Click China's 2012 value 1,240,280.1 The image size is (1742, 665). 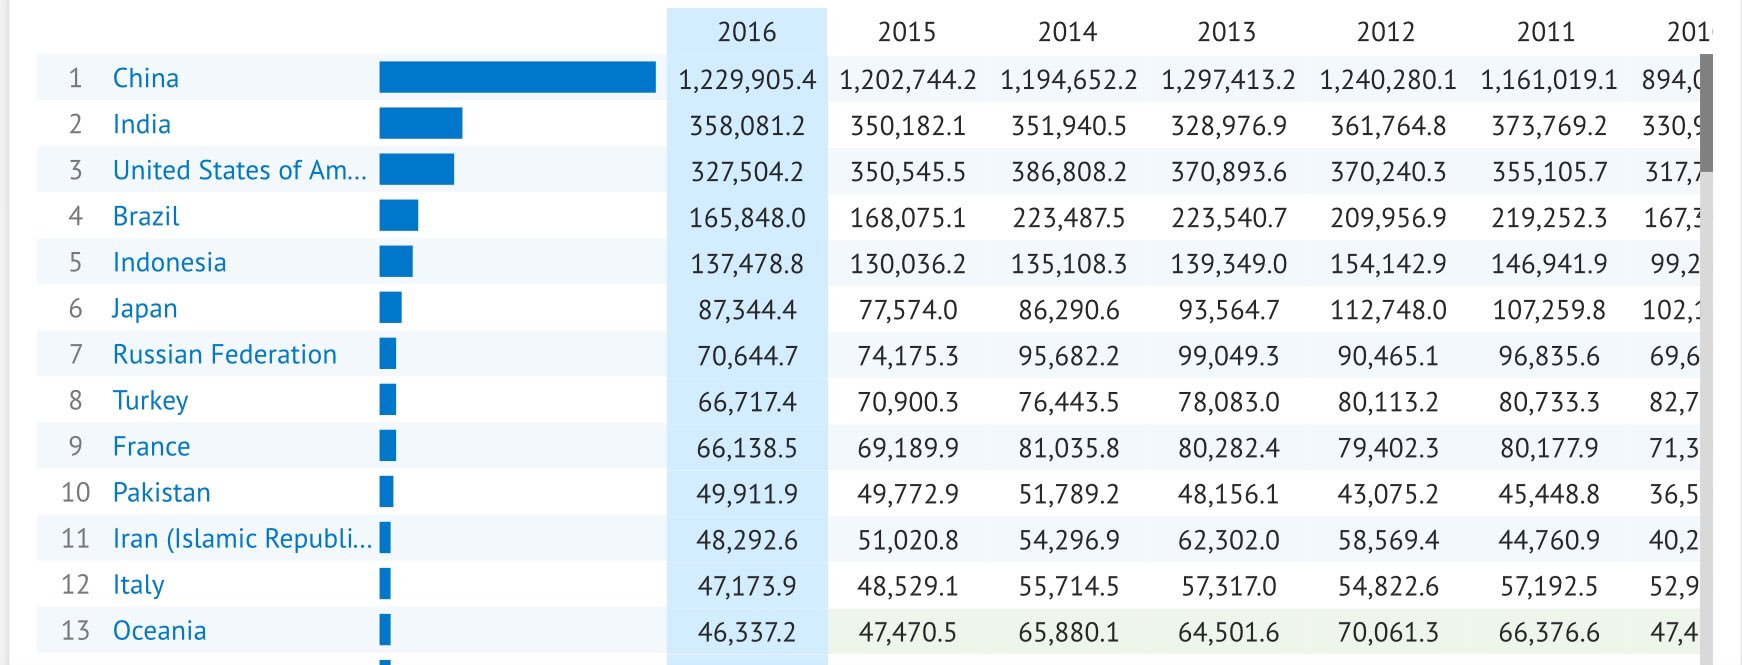tap(1387, 80)
